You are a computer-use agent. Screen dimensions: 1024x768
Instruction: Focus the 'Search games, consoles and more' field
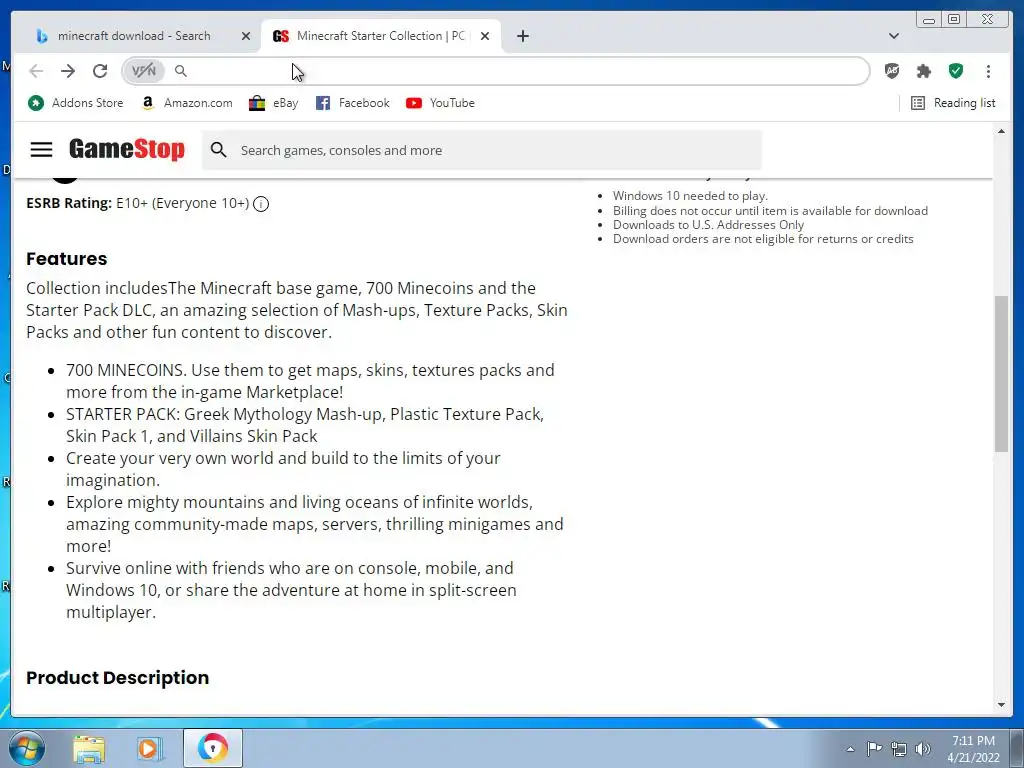pyautogui.click(x=481, y=150)
